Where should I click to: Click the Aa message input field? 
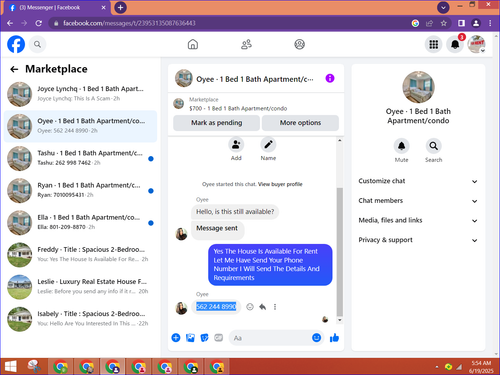pyautogui.click(x=270, y=338)
